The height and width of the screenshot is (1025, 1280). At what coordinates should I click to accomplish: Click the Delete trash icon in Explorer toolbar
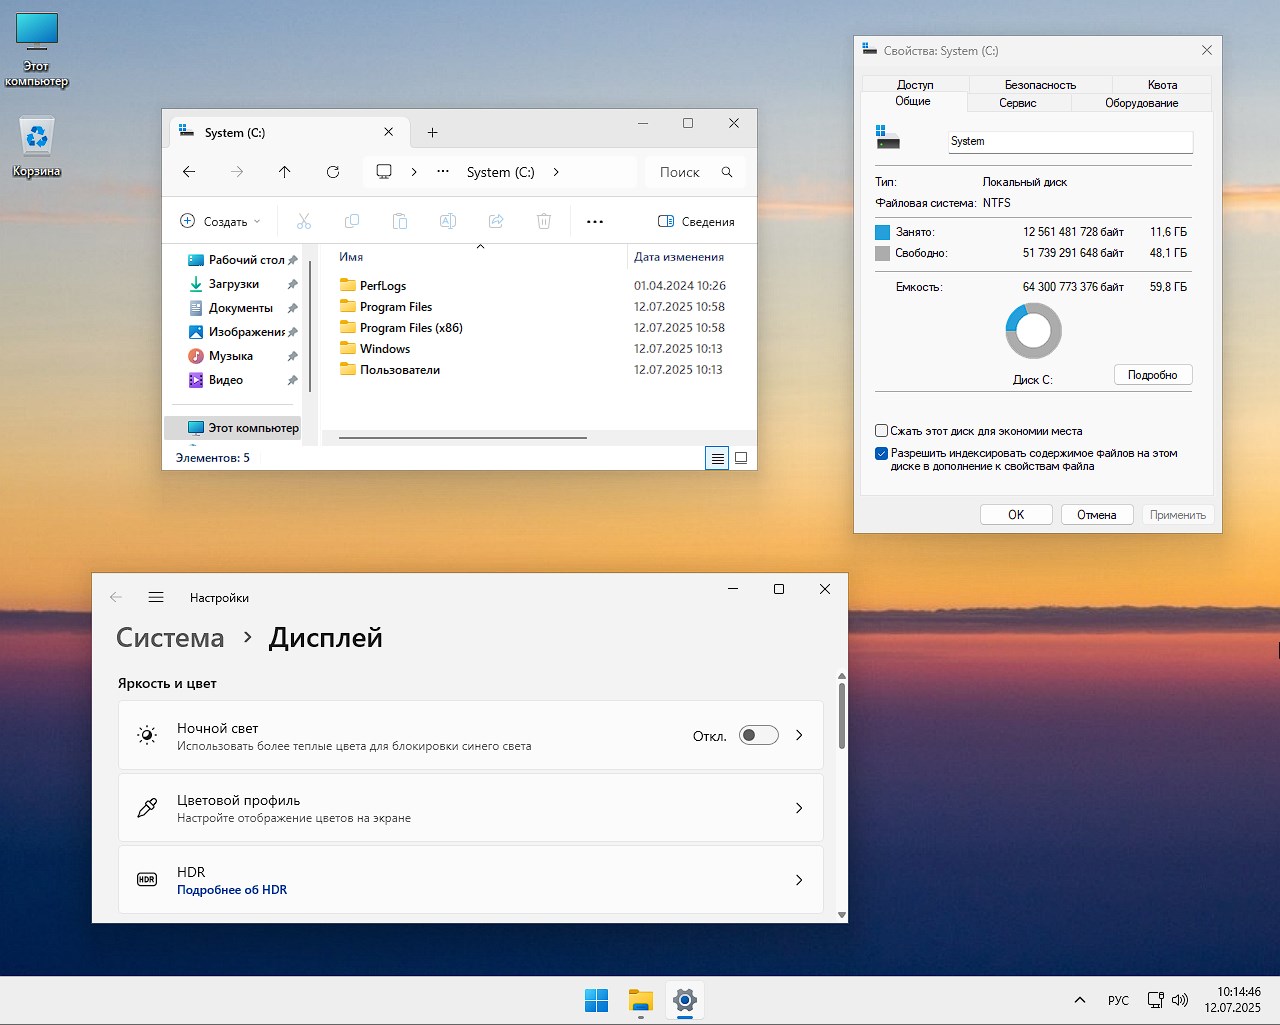(544, 221)
